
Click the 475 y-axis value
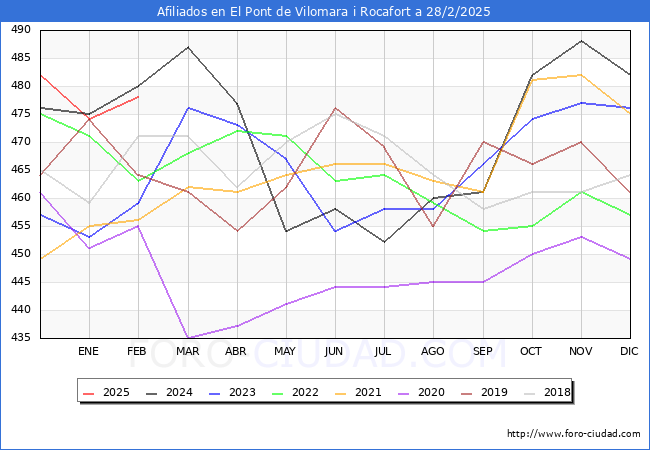click(21, 114)
